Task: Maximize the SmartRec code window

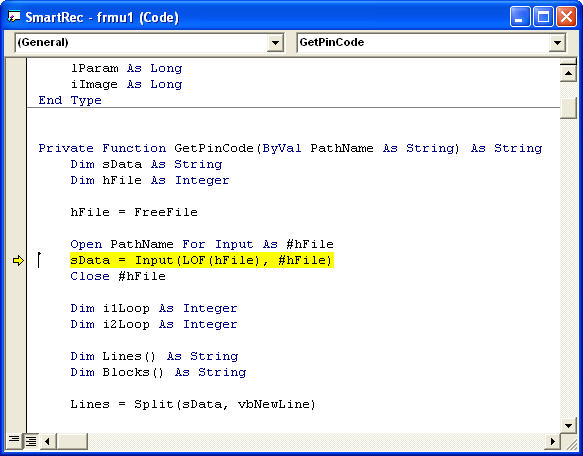Action: pyautogui.click(x=543, y=17)
